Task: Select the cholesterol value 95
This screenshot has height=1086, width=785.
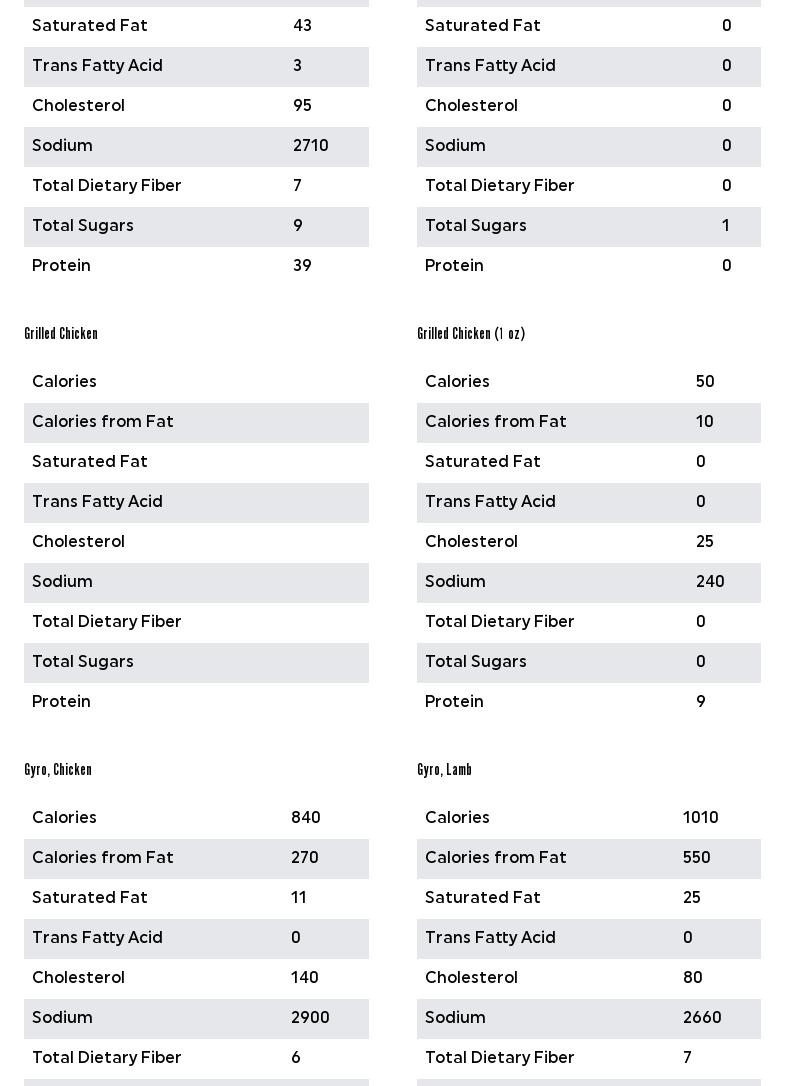Action: pos(302,106)
